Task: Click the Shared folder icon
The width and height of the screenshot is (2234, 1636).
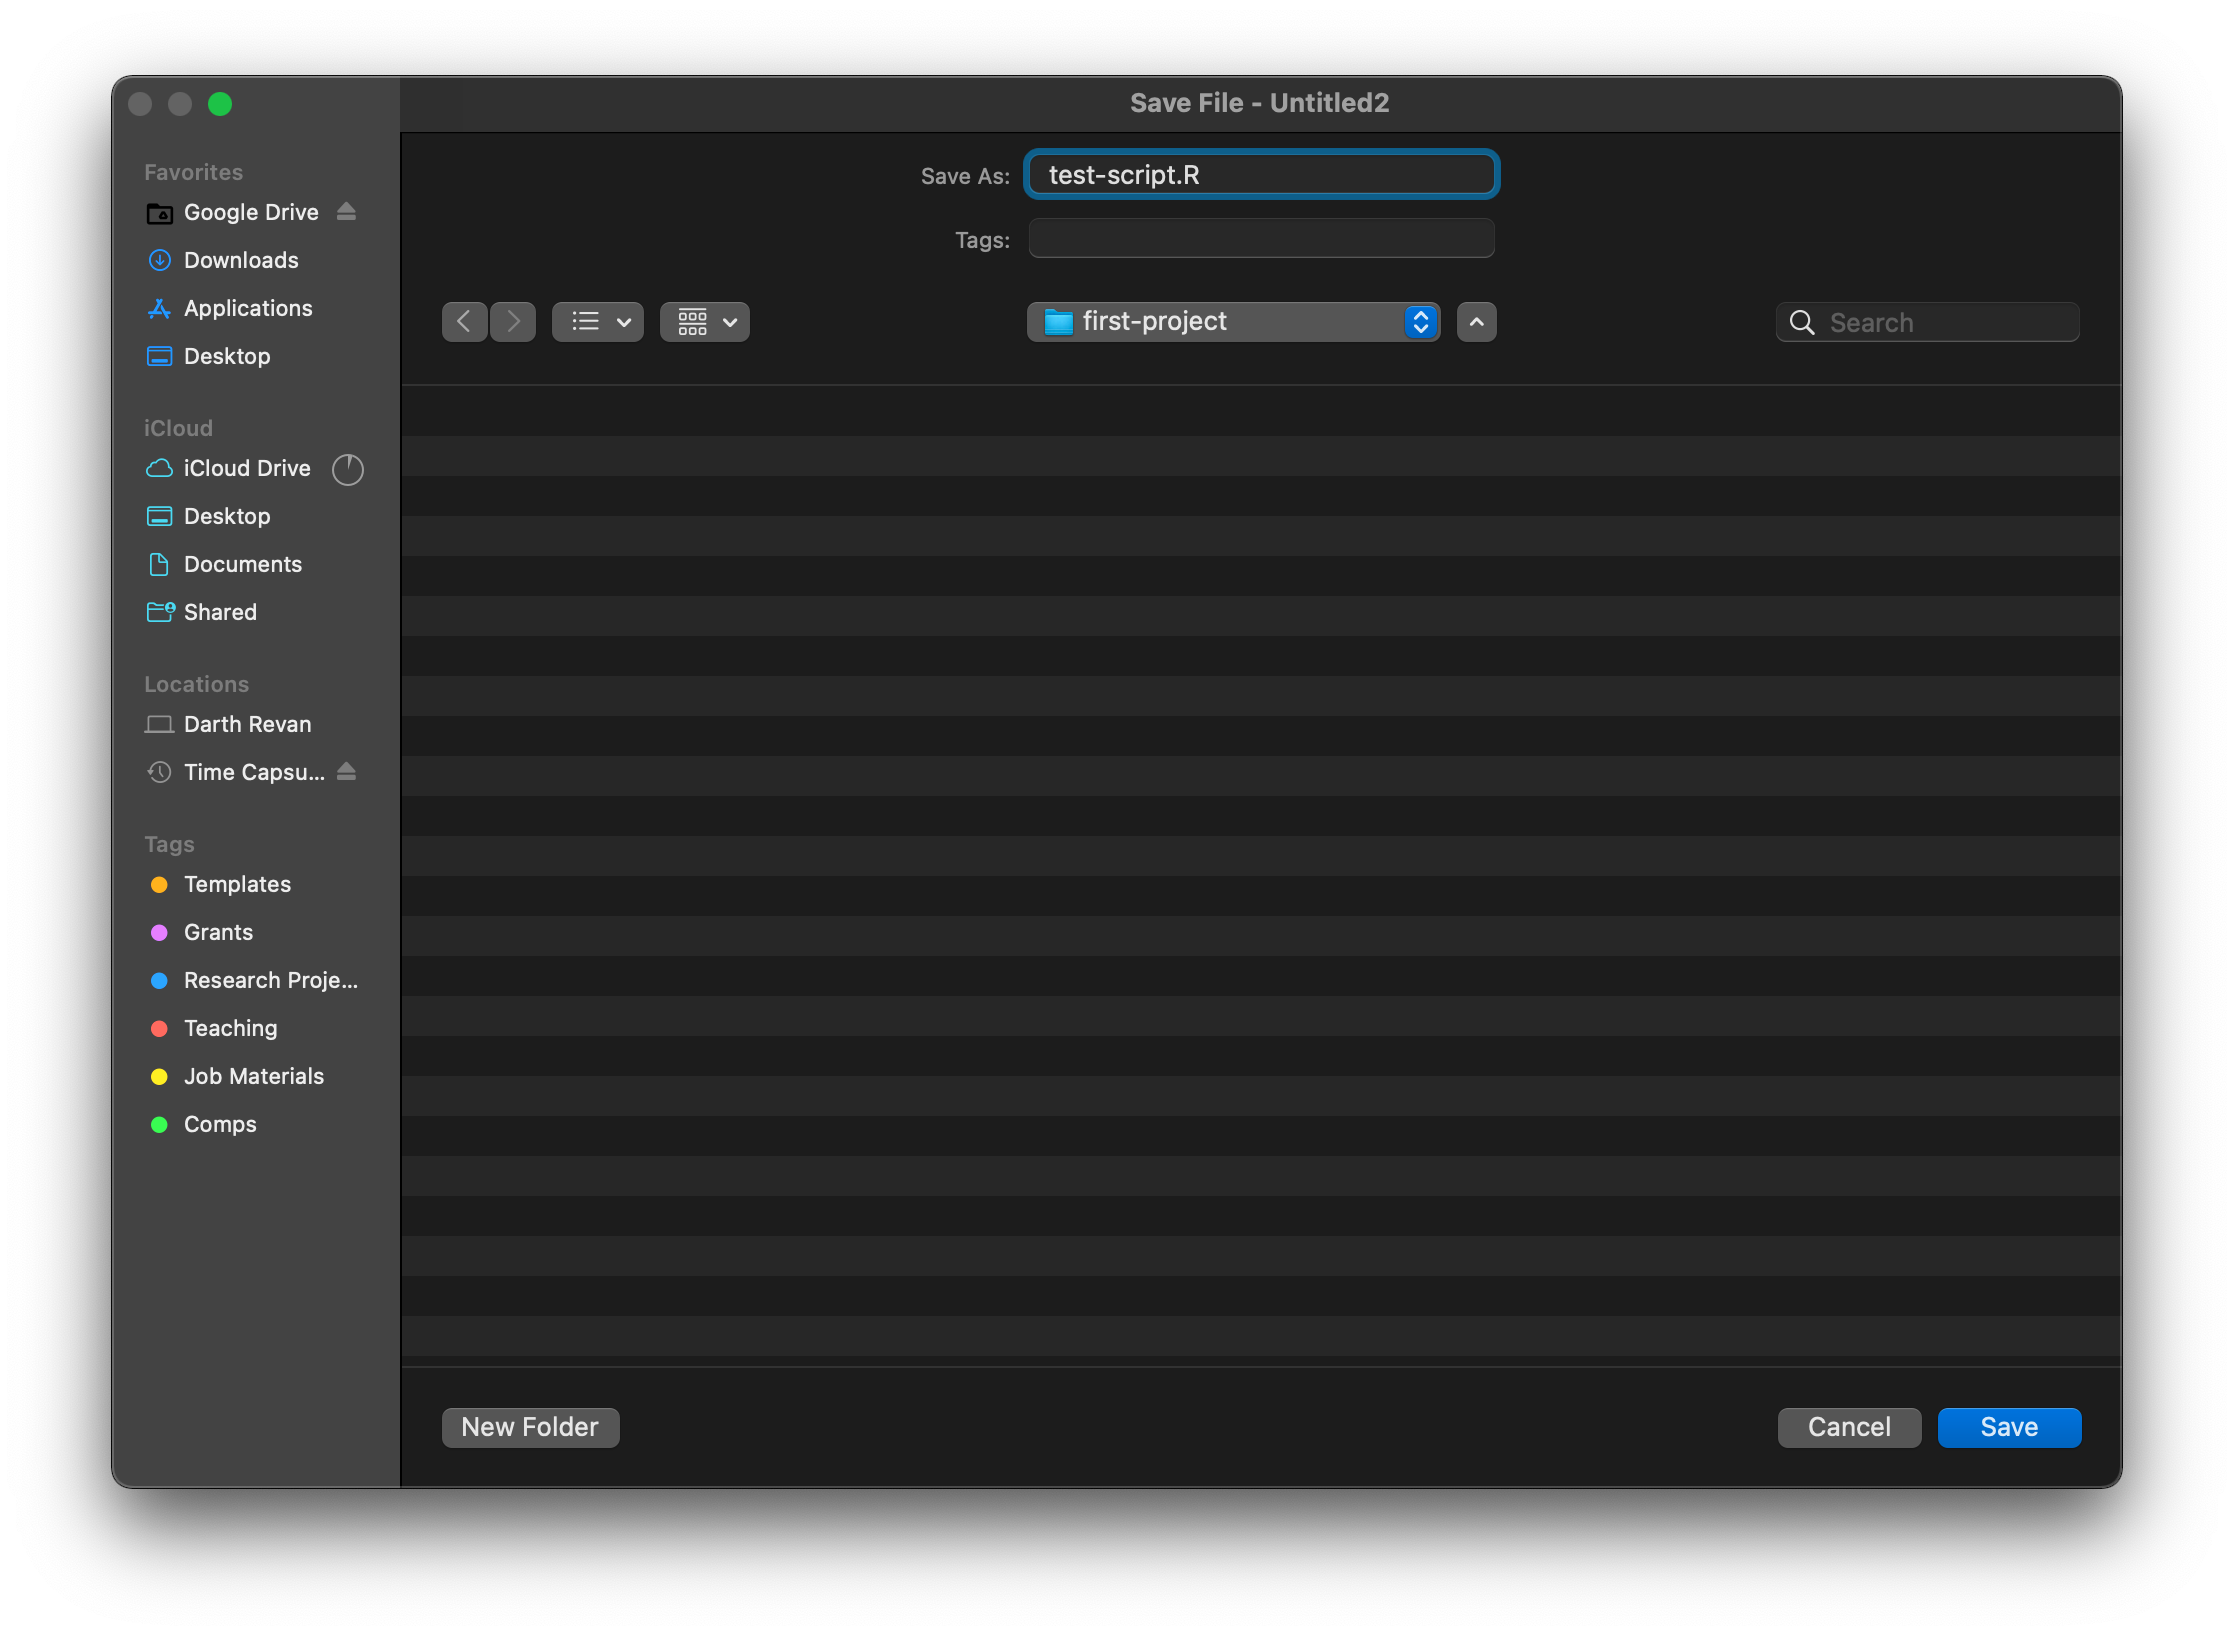Action: [x=160, y=612]
